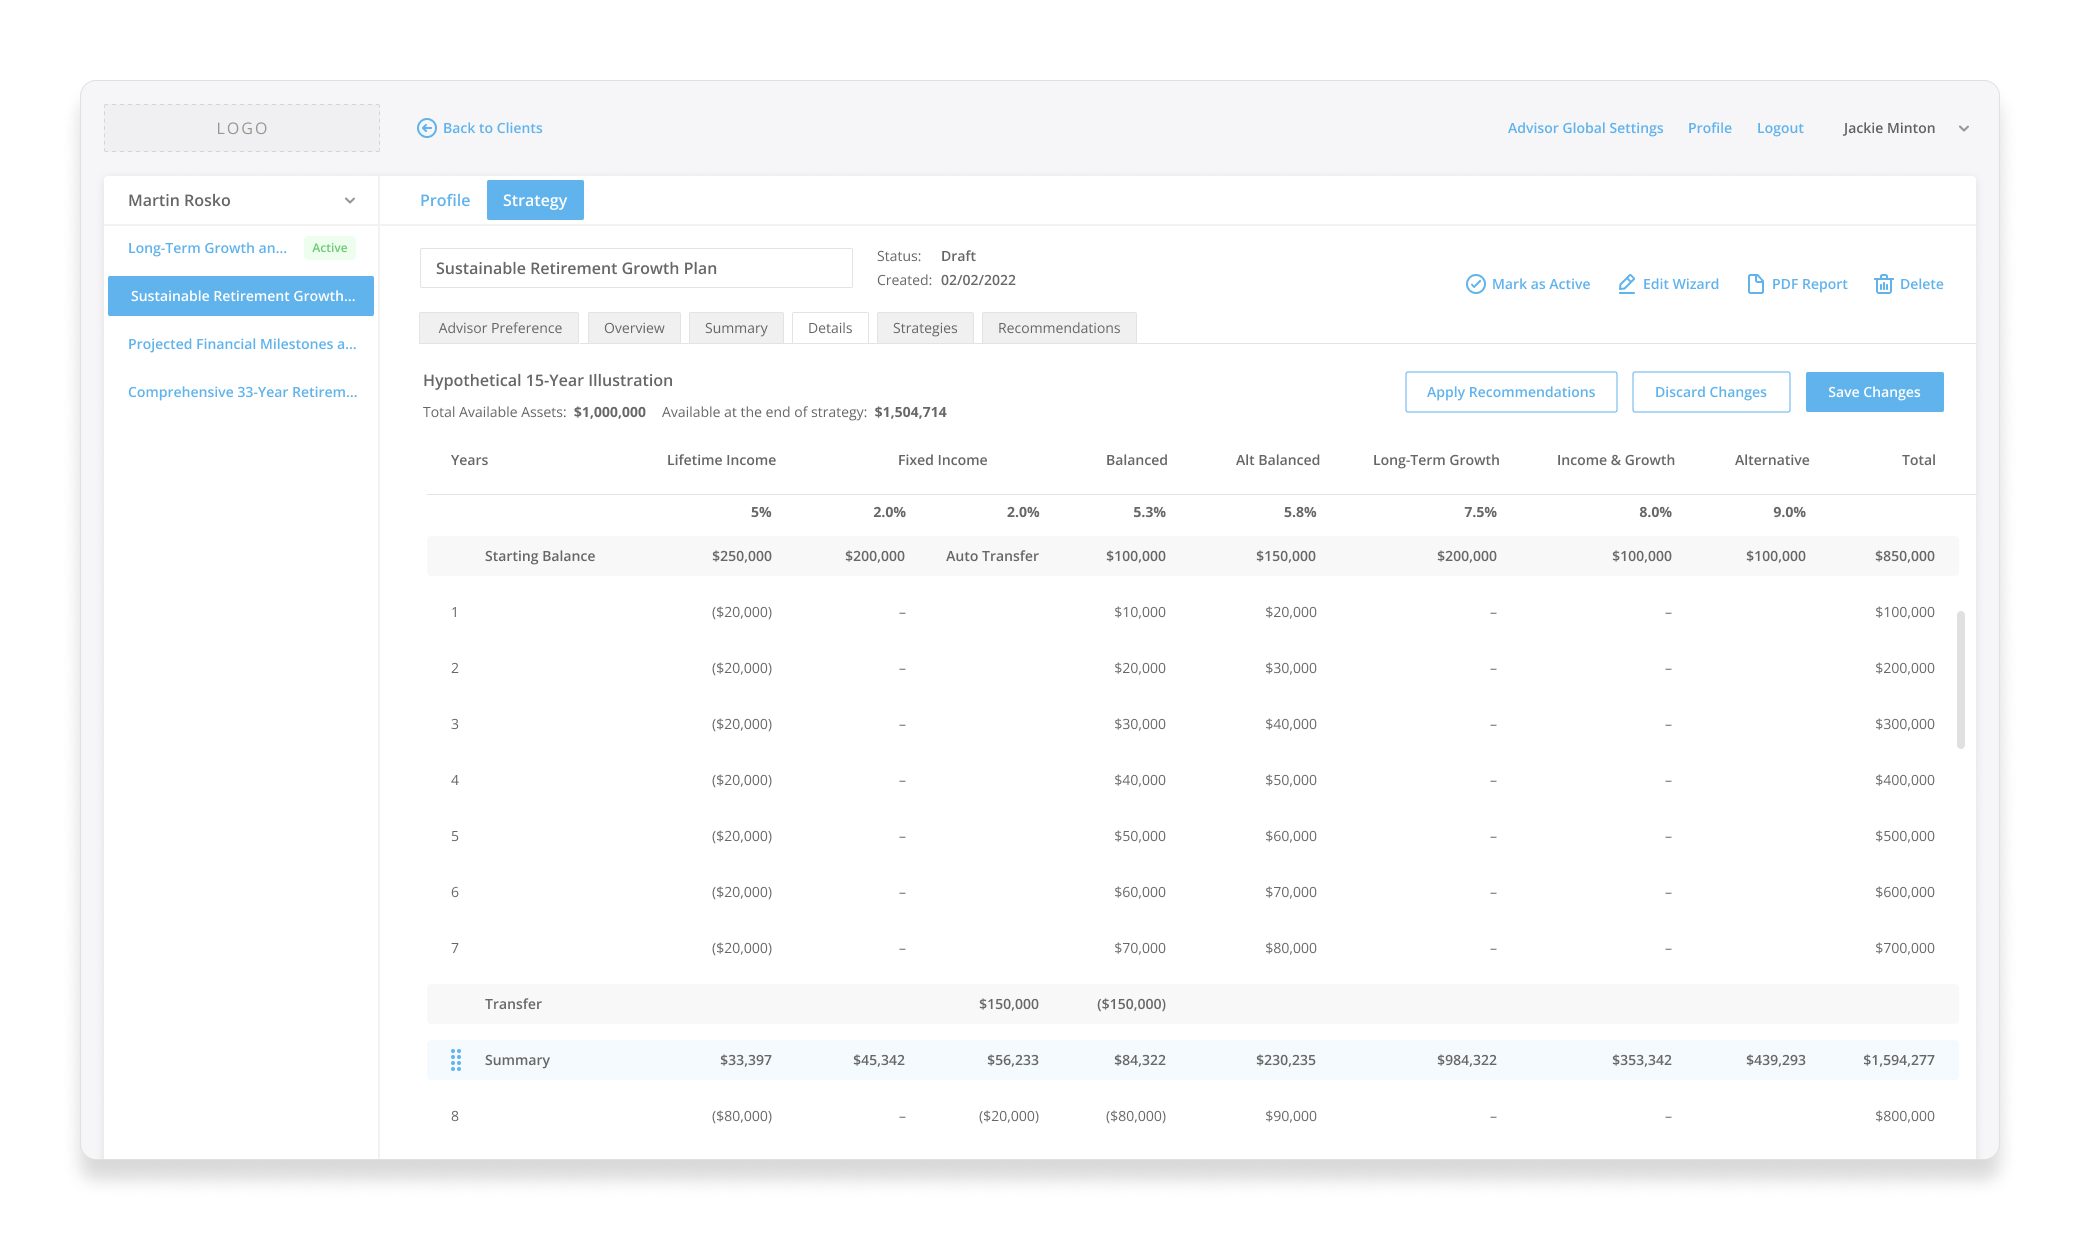2080x1240 pixels.
Task: Click the Lifetime Income column header
Action: 721,460
